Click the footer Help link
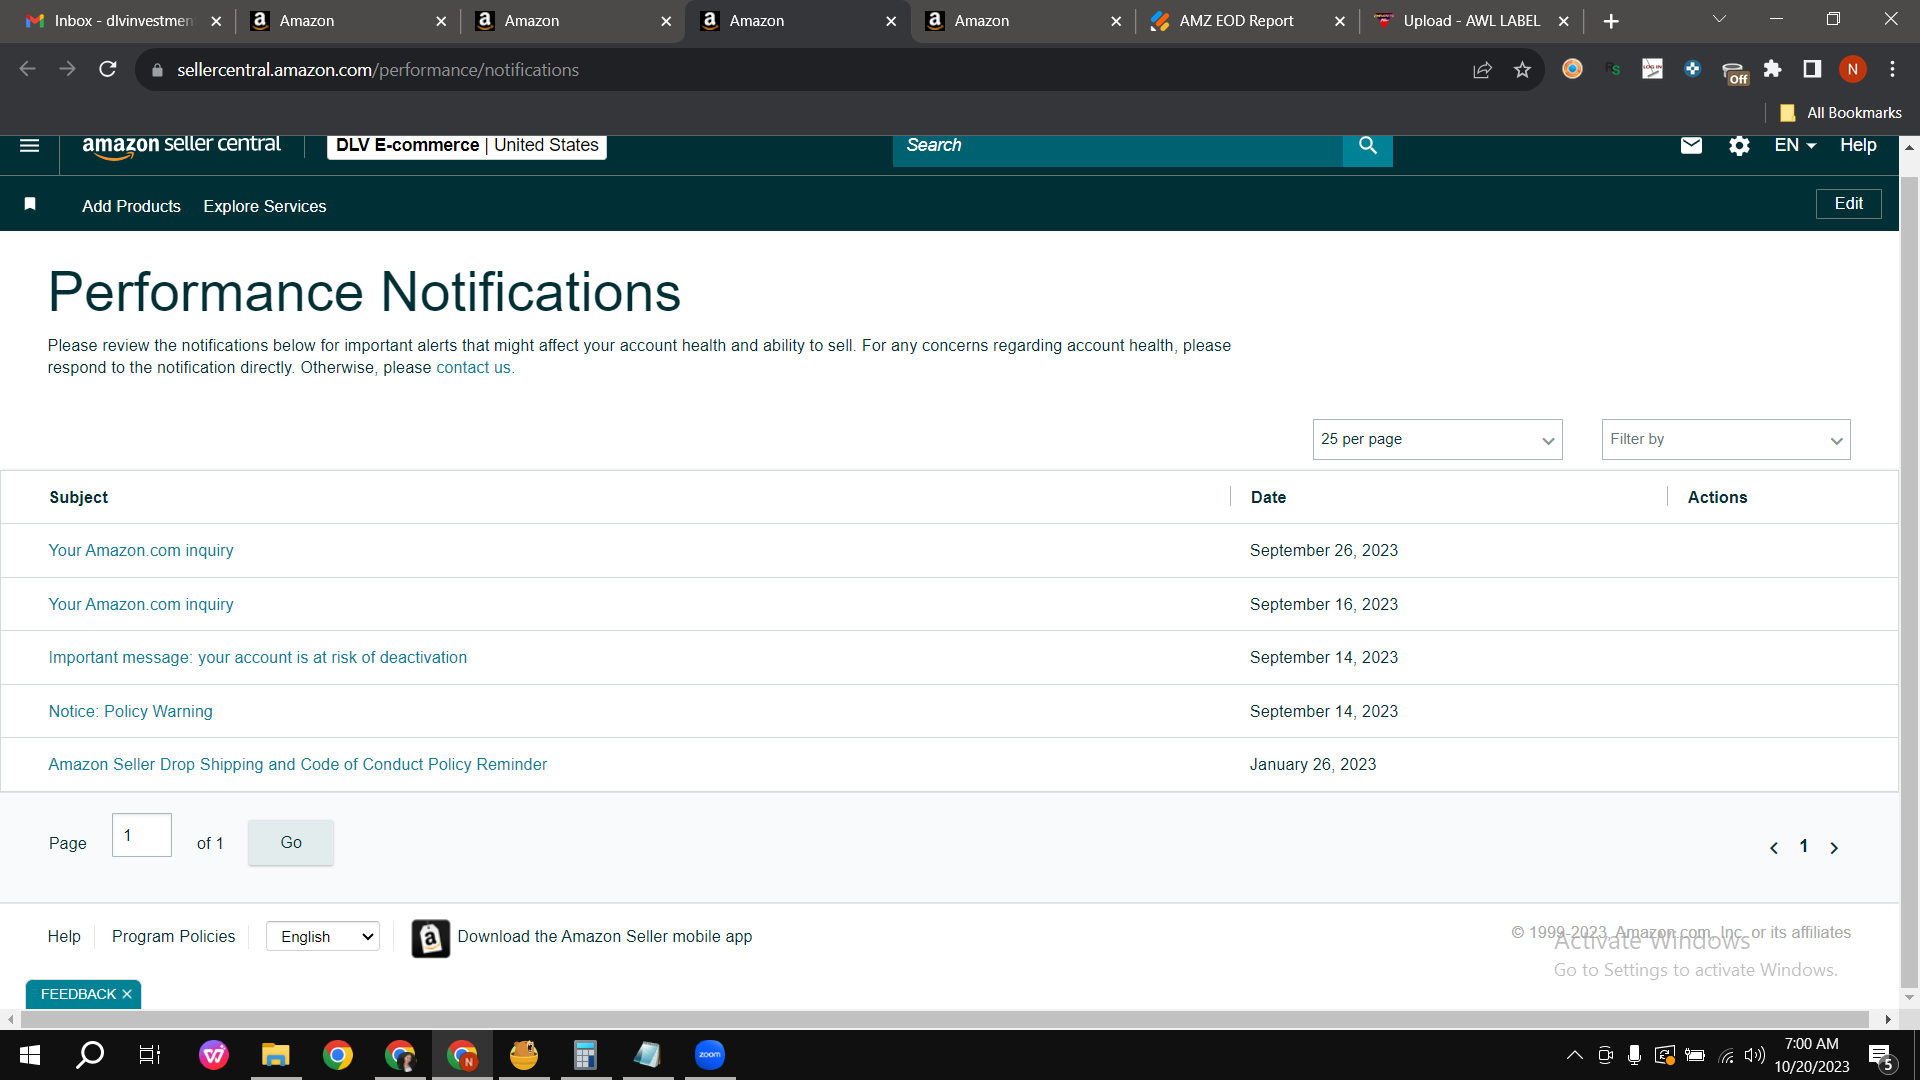The image size is (1920, 1080). [x=64, y=937]
